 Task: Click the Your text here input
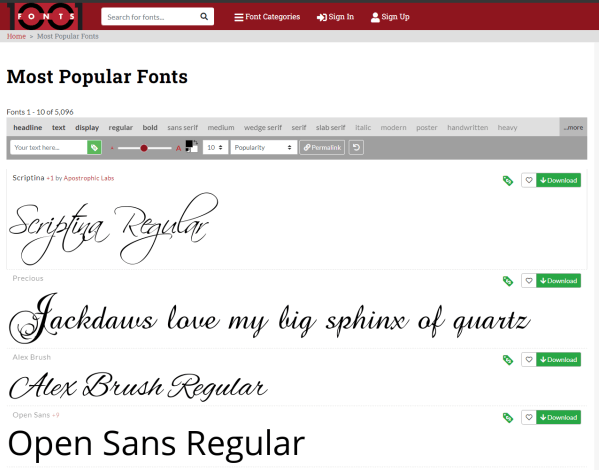(x=49, y=147)
